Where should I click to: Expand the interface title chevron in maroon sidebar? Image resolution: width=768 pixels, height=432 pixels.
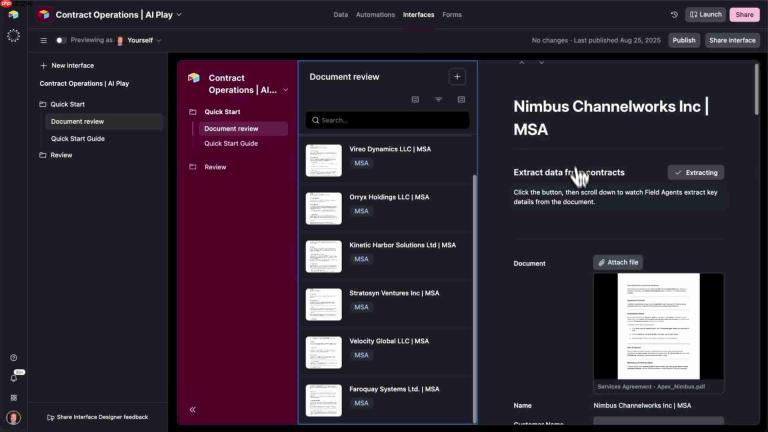(286, 90)
